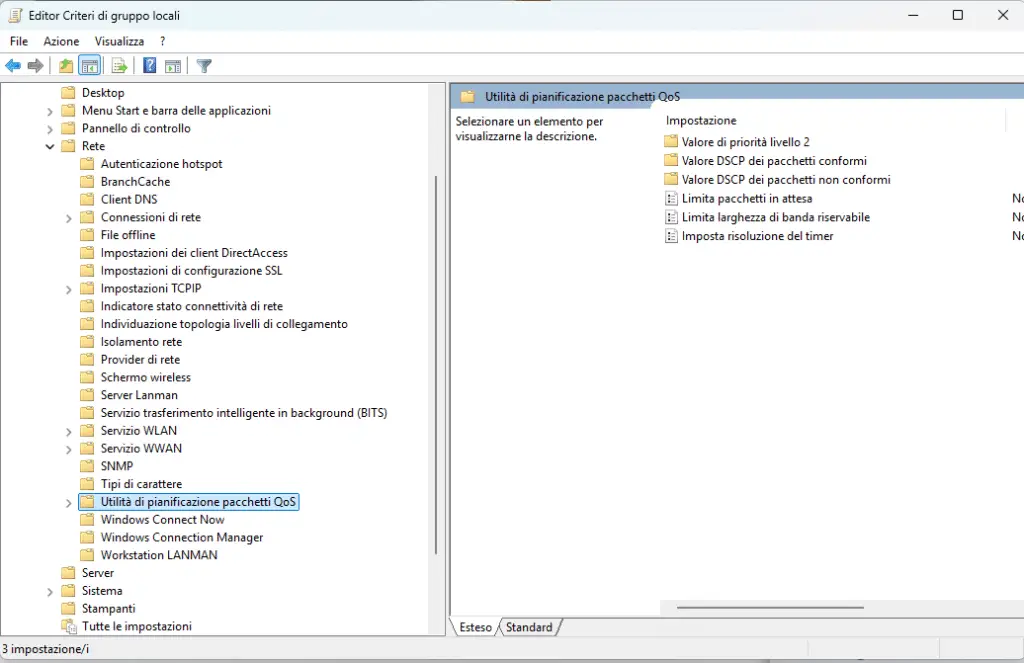Screen dimensions: 1024x663
Task: Open the Visualizza menu
Action: click(119, 41)
